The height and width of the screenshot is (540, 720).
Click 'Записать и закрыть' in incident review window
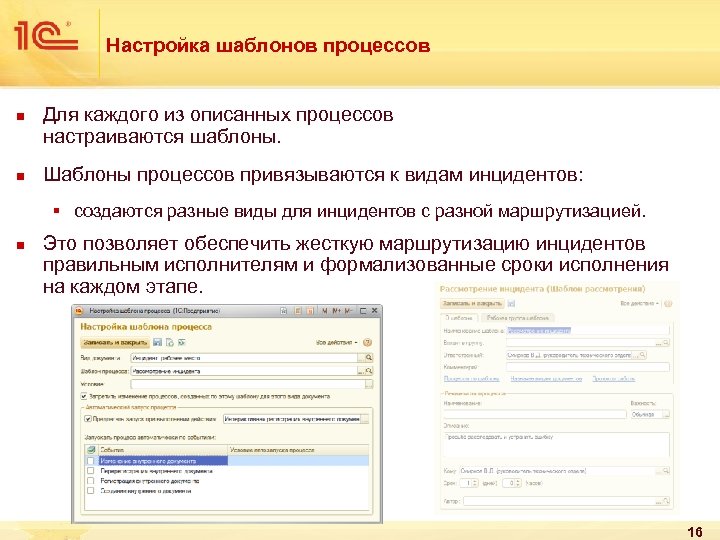pos(472,304)
